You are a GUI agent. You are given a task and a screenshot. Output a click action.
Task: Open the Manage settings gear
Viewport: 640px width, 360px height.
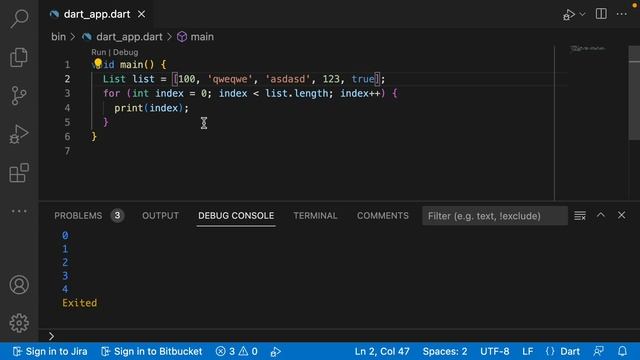point(19,323)
